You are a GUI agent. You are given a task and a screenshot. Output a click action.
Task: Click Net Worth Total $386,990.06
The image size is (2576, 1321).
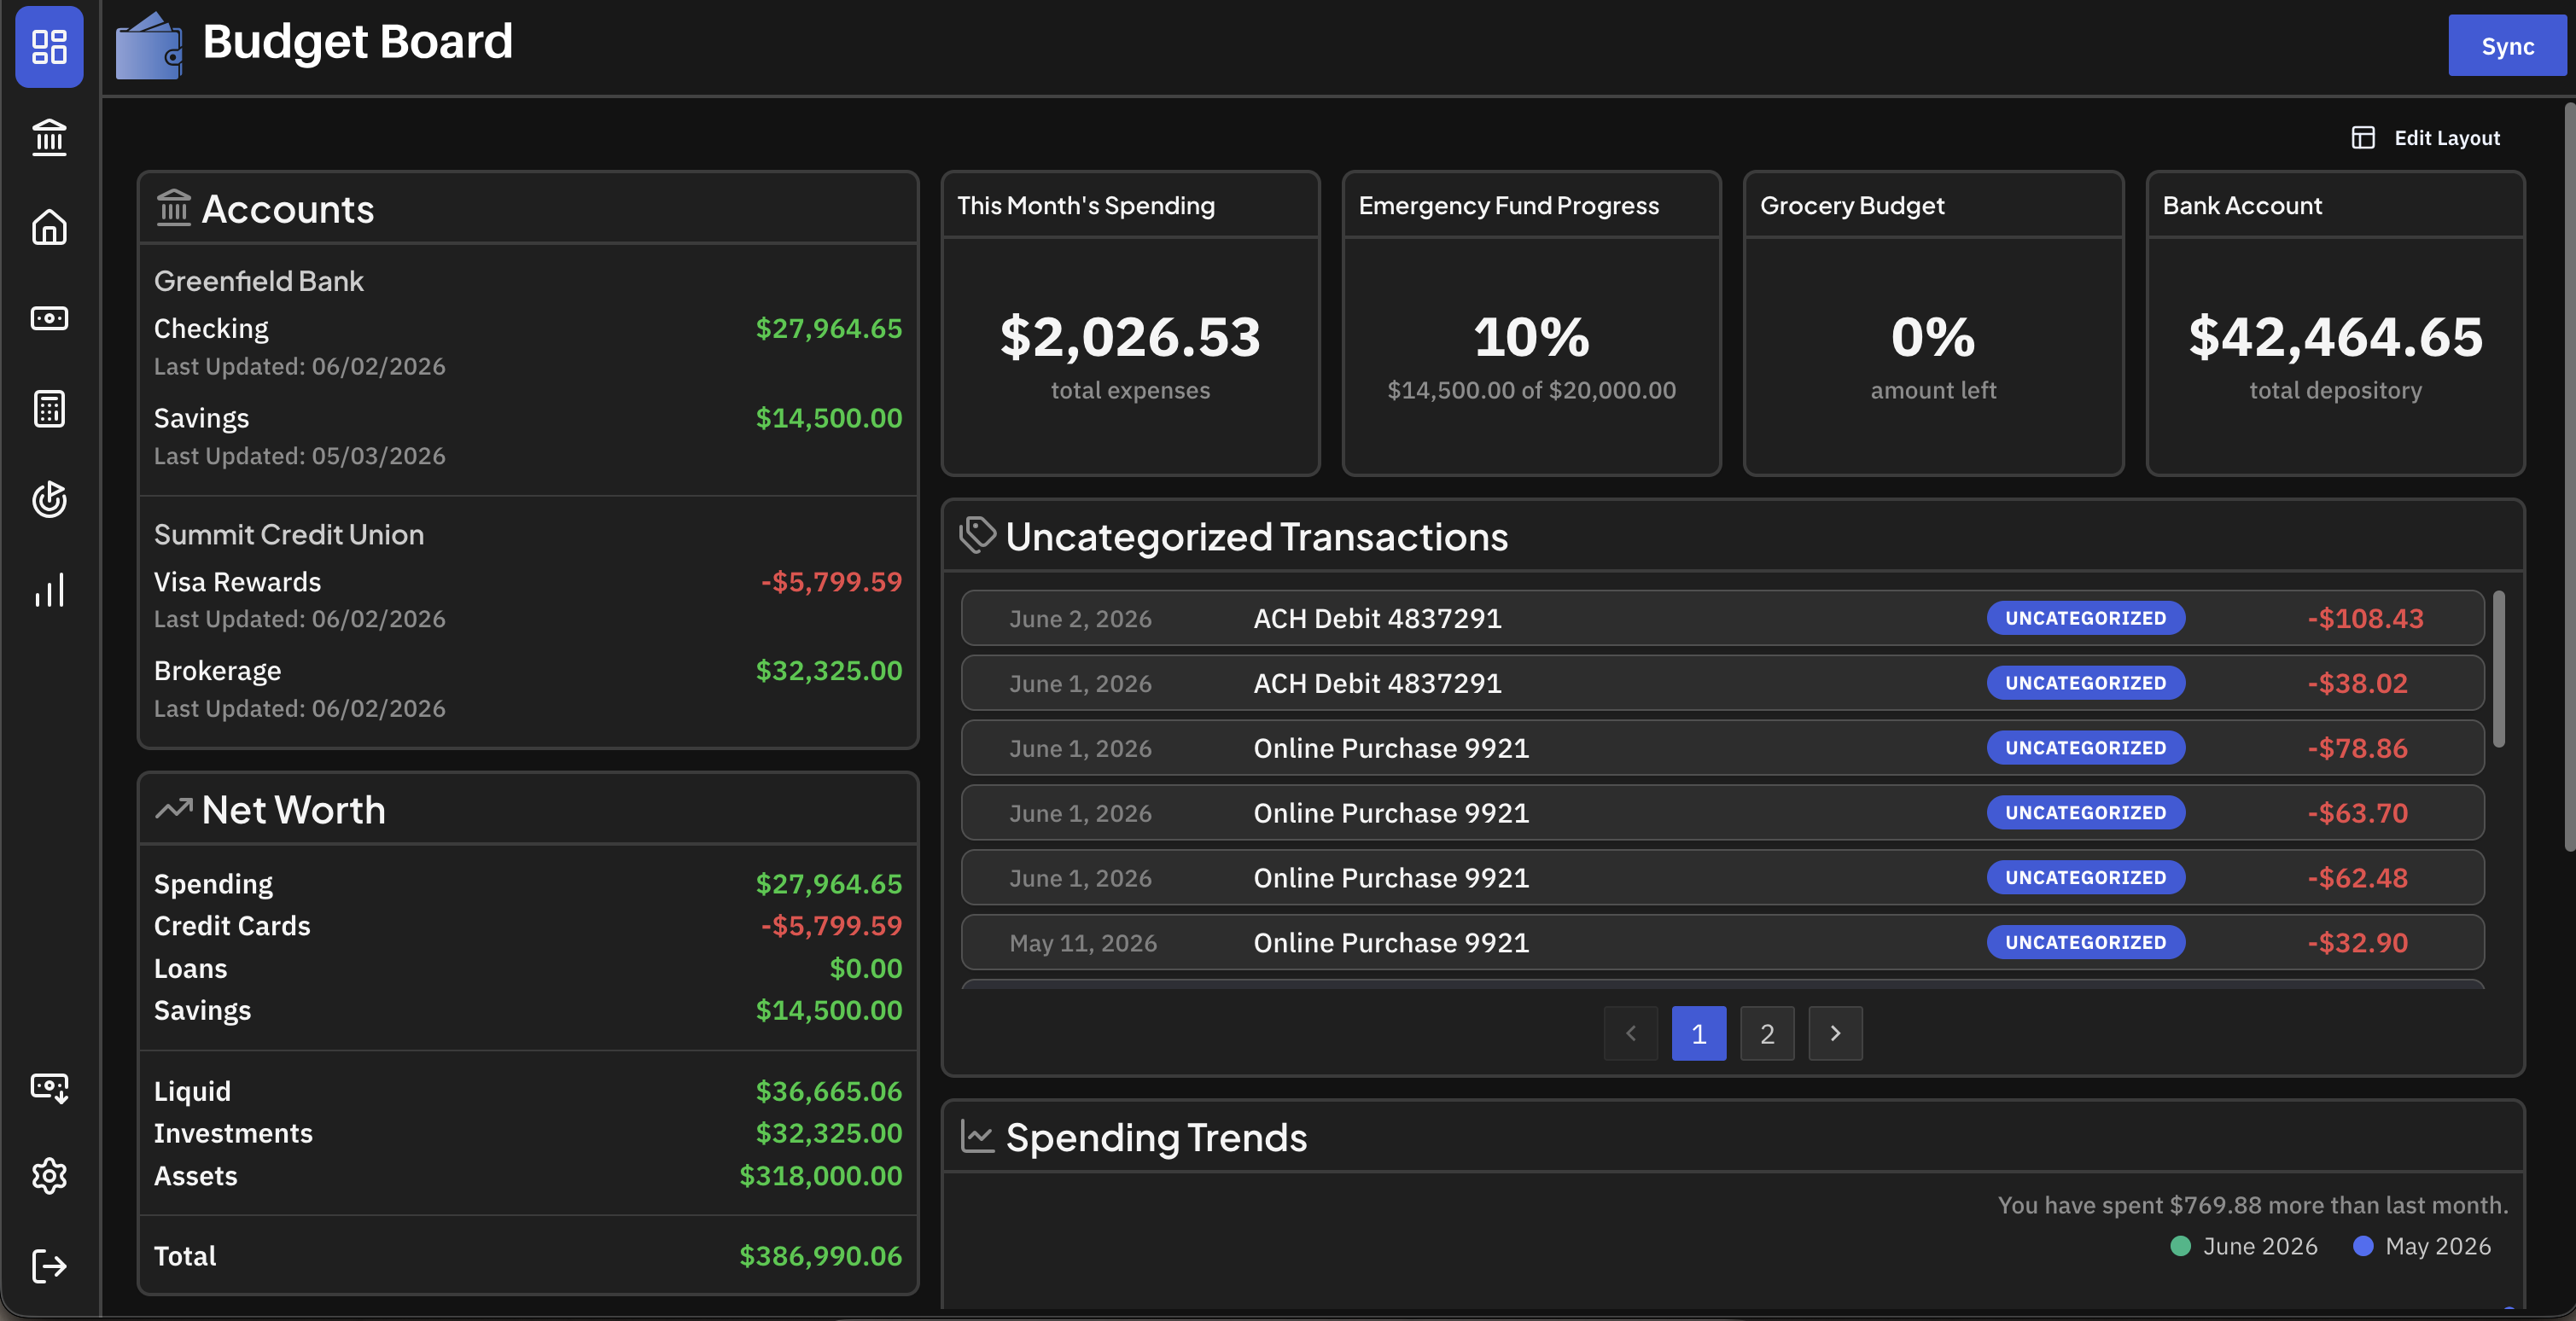pyautogui.click(x=528, y=1256)
